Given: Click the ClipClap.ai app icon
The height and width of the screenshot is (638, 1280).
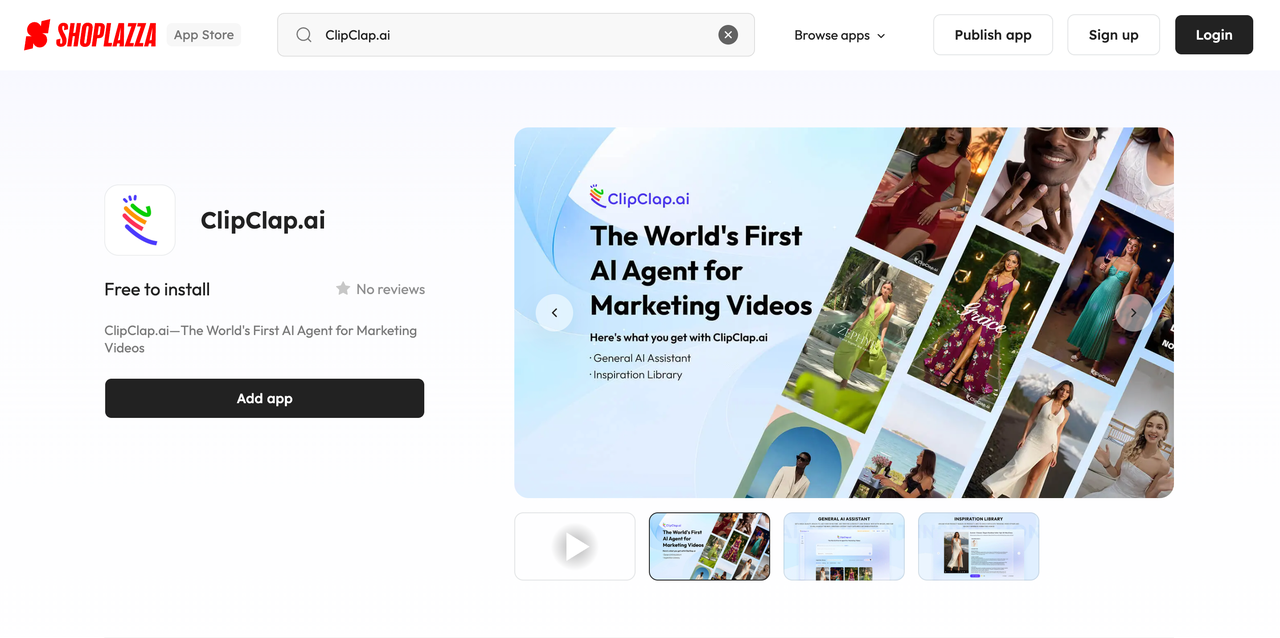Looking at the screenshot, I should coord(140,220).
